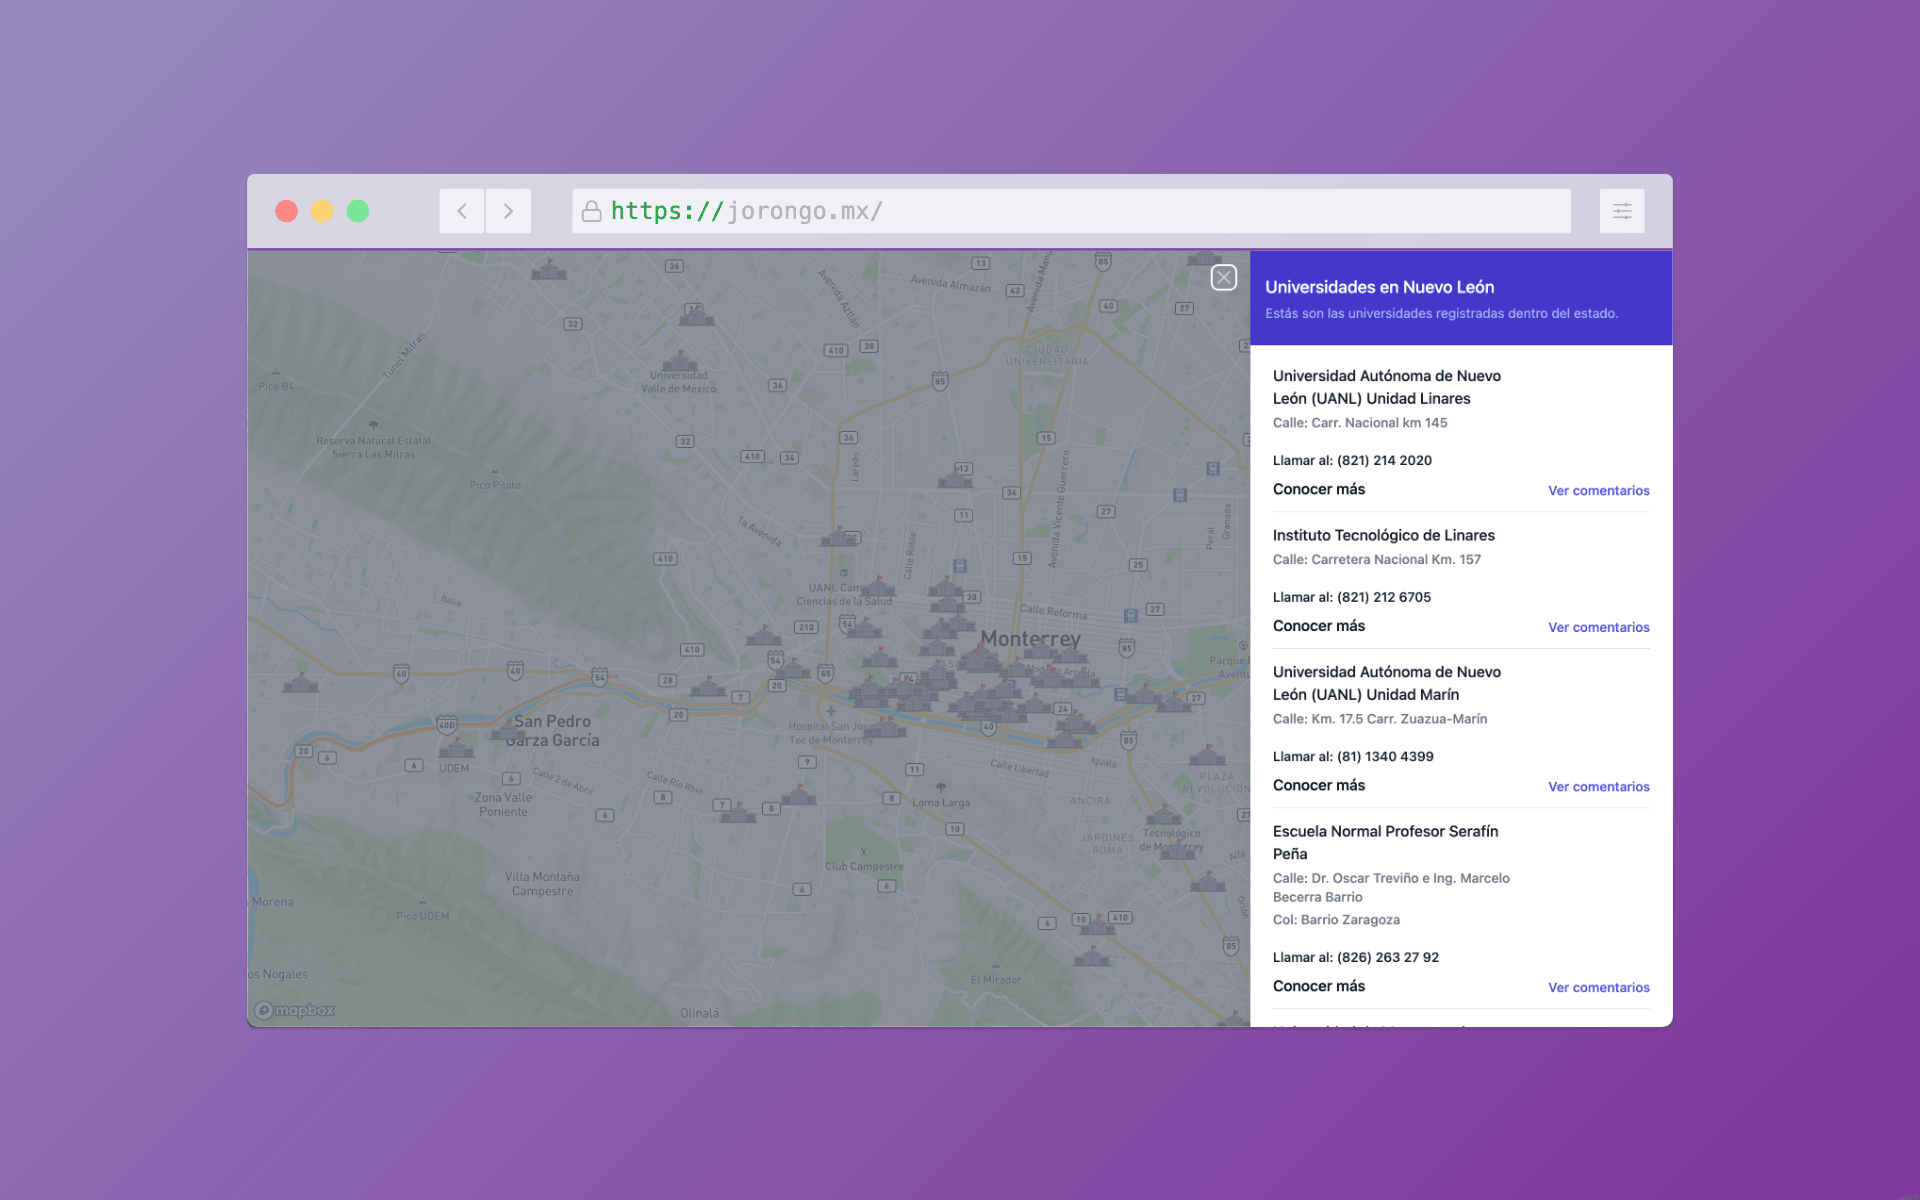The width and height of the screenshot is (1920, 1200).
Task: Click address Carretera Nacional Km. 157
Action: click(x=1396, y=560)
